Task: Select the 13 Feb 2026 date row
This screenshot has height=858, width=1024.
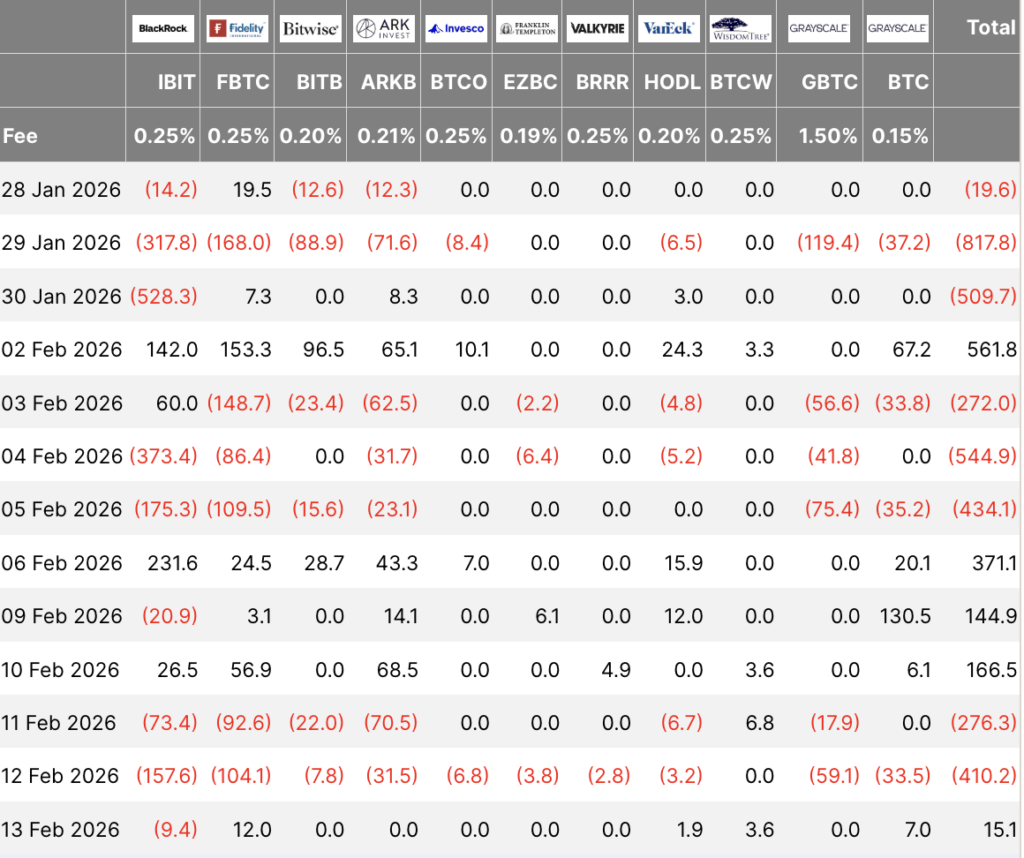Action: (x=62, y=829)
